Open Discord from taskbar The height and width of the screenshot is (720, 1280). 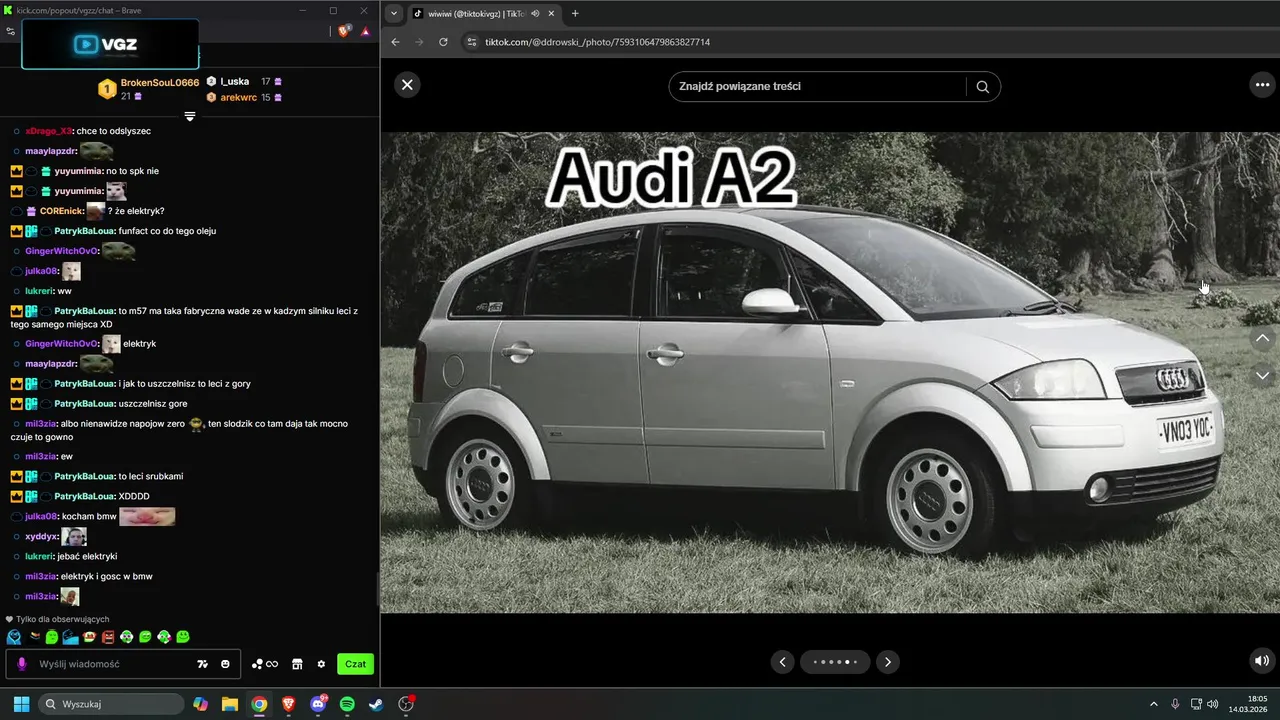click(x=318, y=704)
